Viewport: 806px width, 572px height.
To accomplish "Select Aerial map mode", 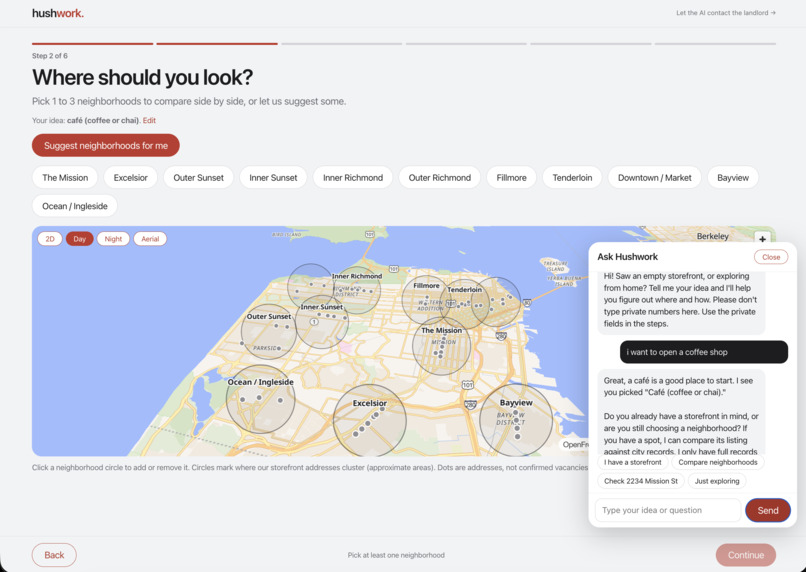I will (x=150, y=239).
